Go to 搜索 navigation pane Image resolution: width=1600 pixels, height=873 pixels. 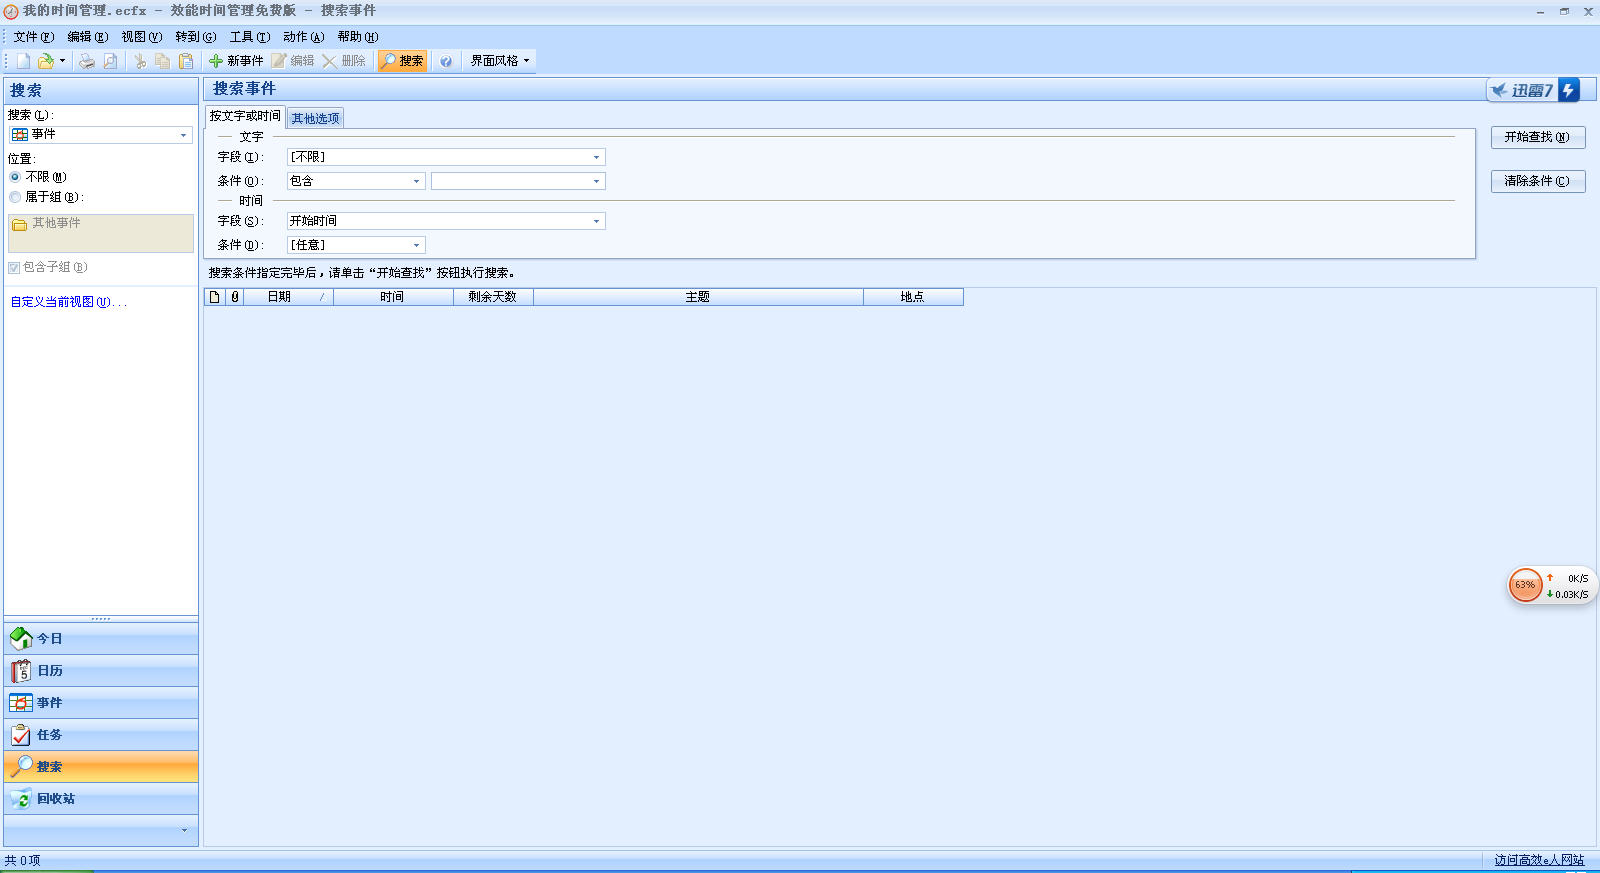point(101,767)
